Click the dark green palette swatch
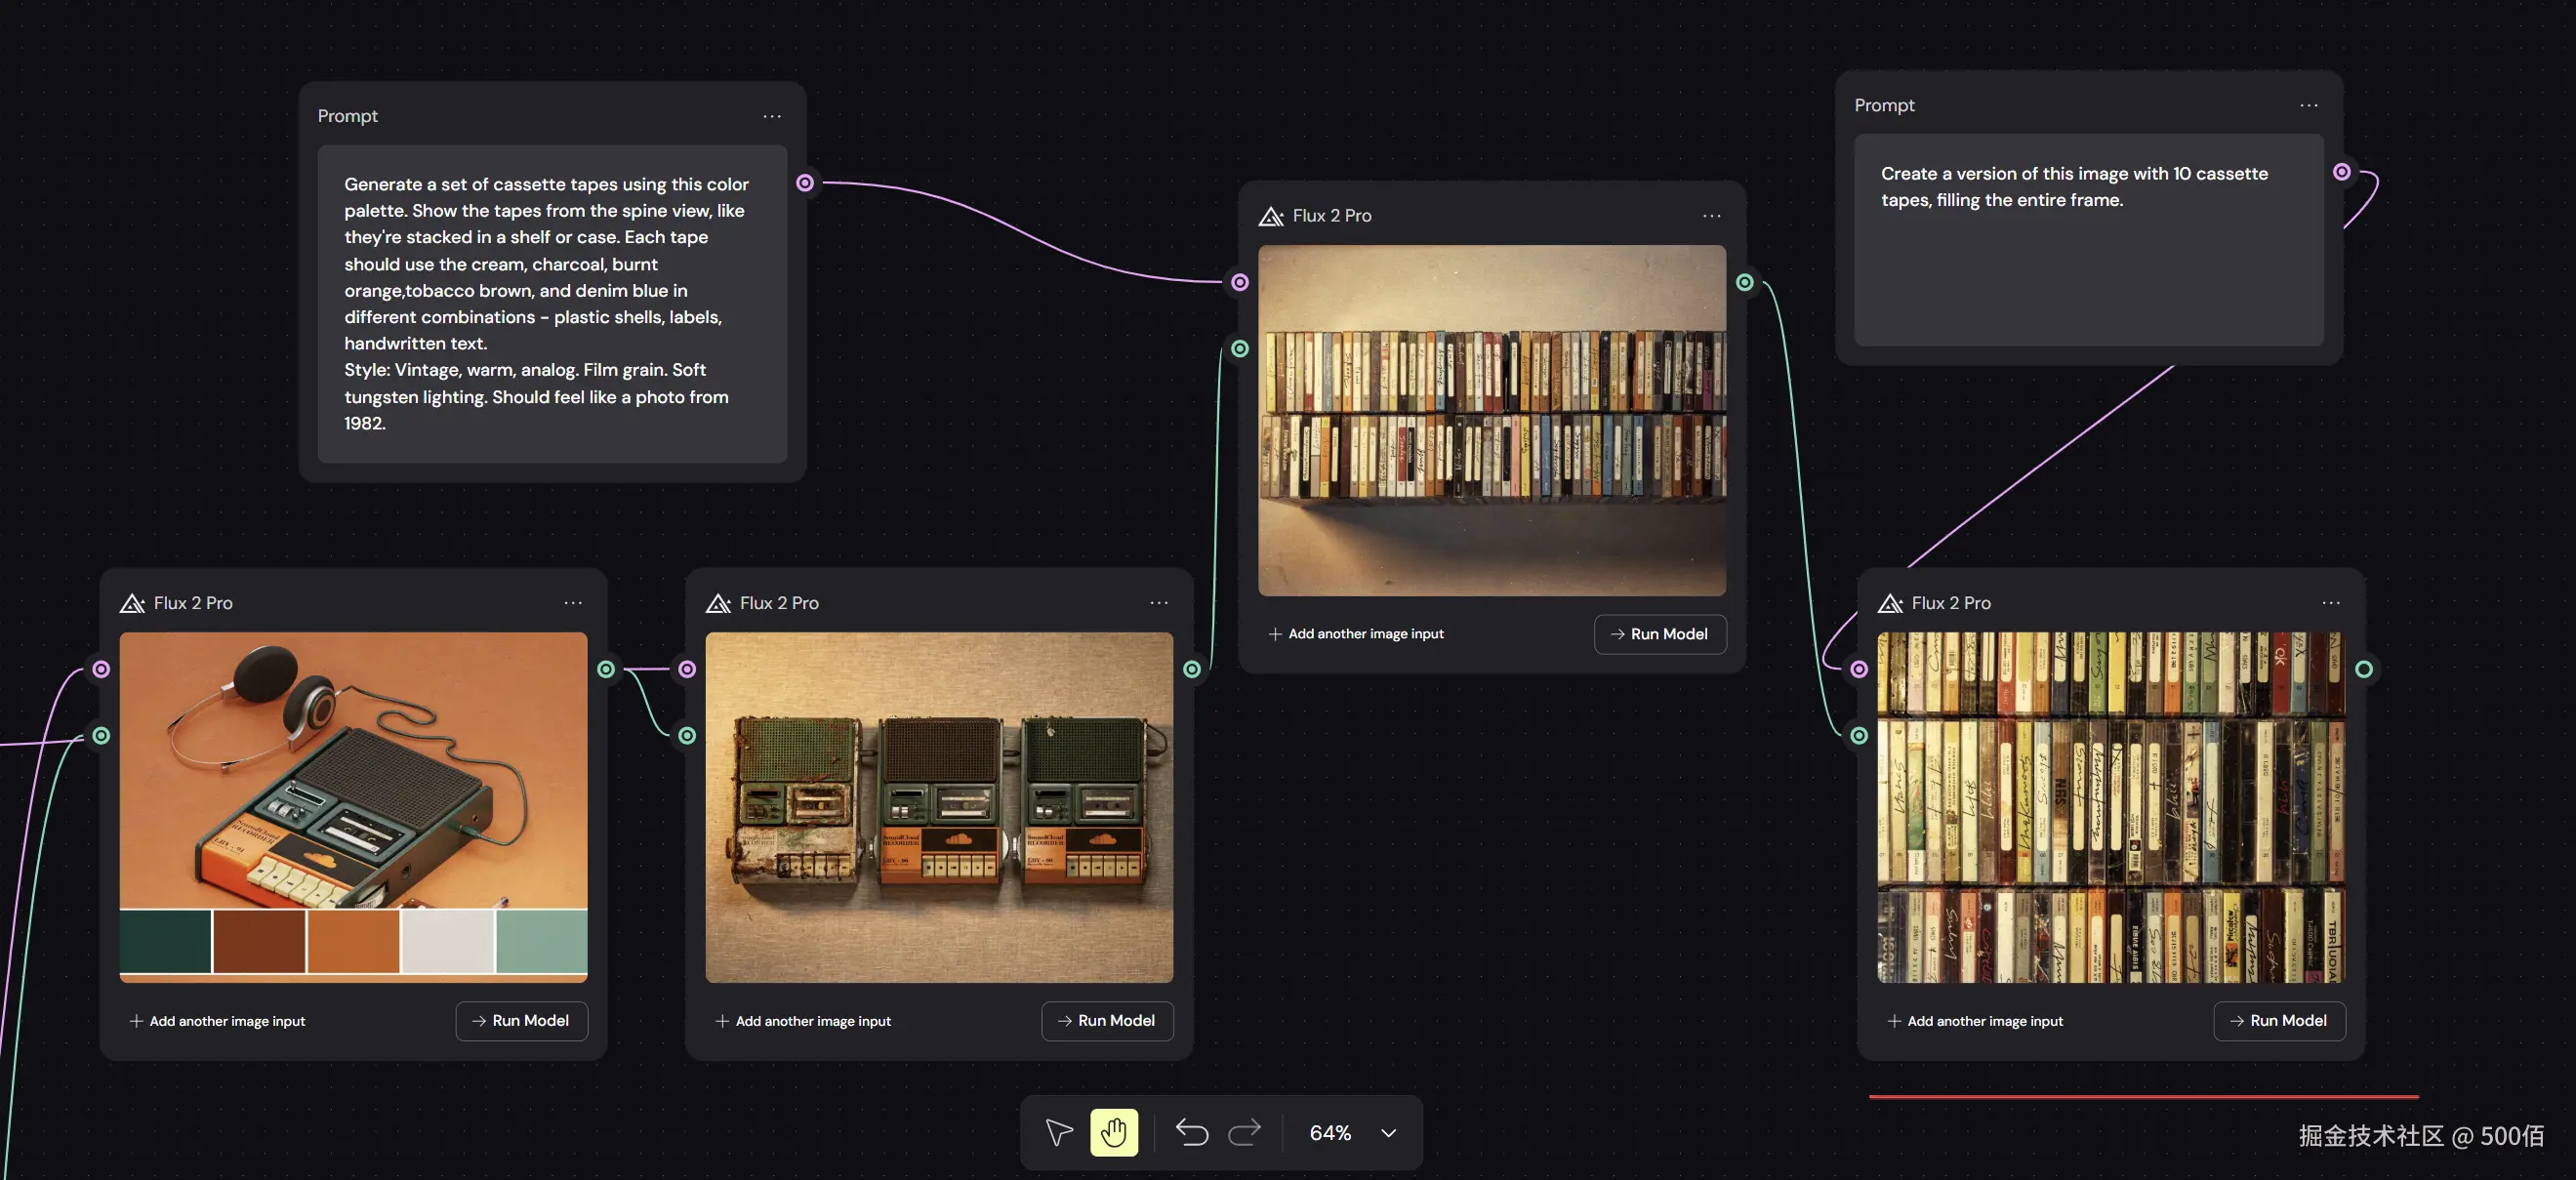The image size is (2576, 1180). tap(166, 940)
